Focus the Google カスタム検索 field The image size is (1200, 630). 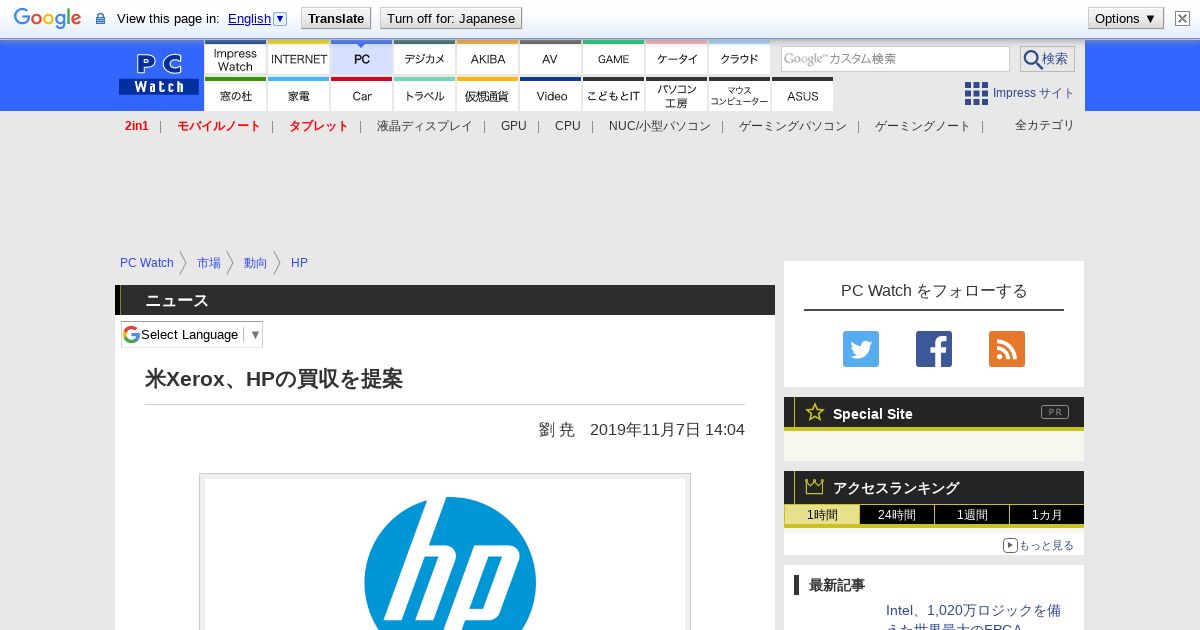[895, 59]
